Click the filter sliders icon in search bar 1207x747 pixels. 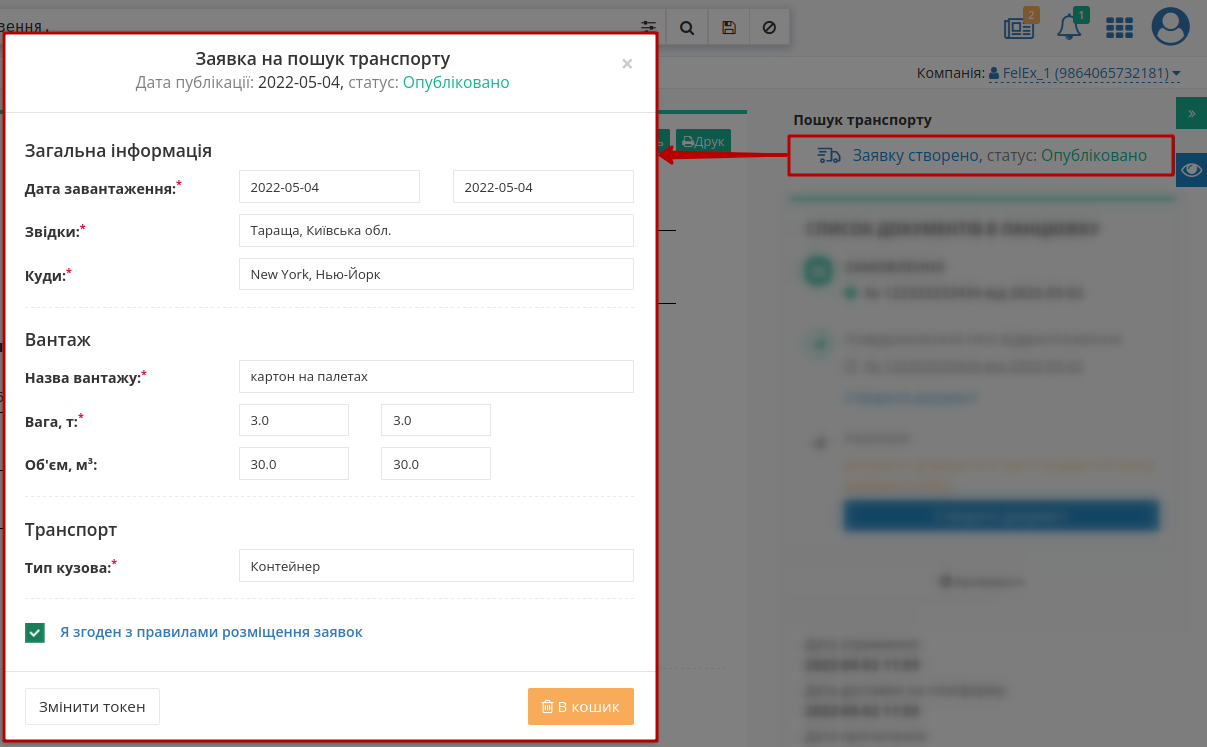pyautogui.click(x=649, y=27)
